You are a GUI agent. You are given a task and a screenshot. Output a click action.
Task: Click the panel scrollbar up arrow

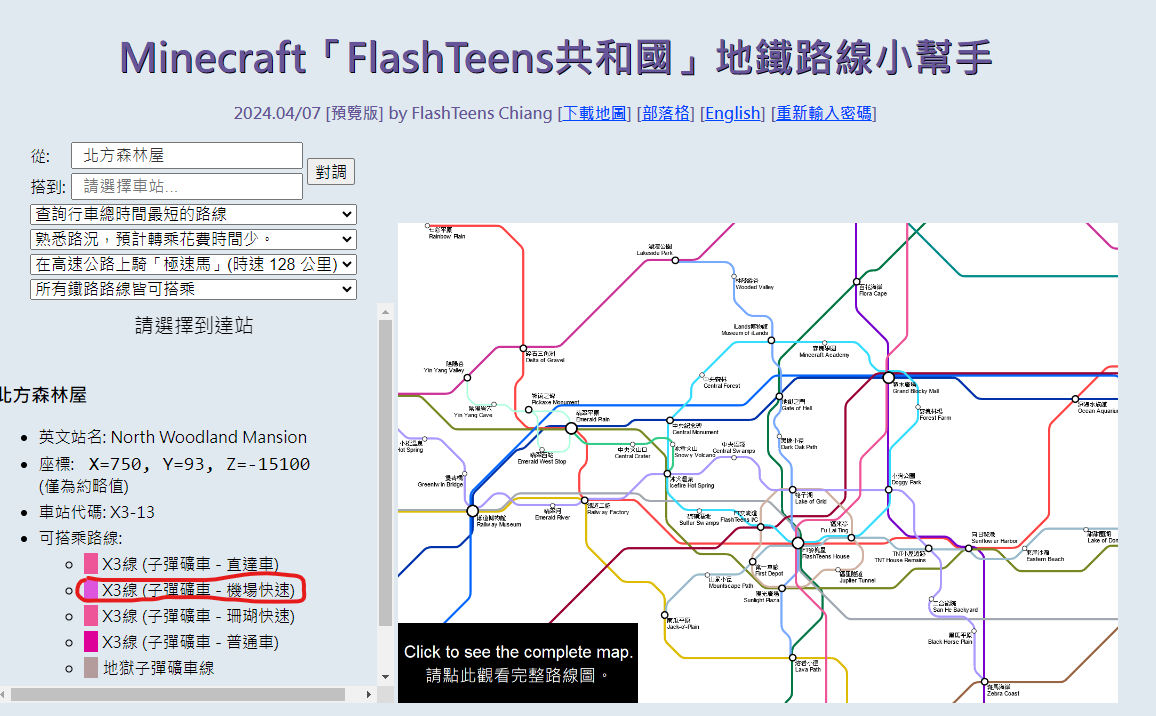click(386, 313)
